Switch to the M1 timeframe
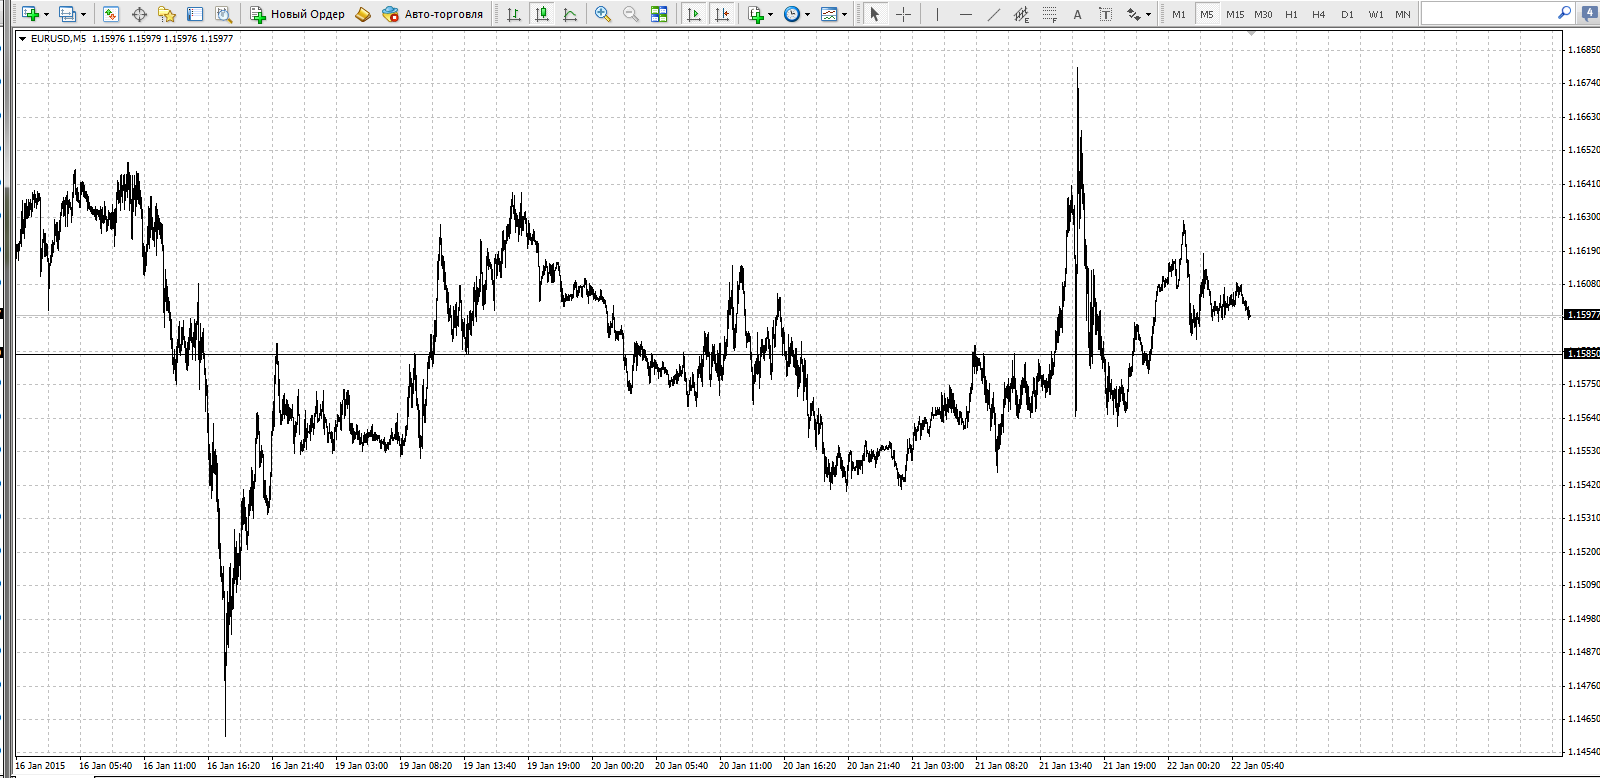This screenshot has width=1600, height=778. [x=1179, y=14]
